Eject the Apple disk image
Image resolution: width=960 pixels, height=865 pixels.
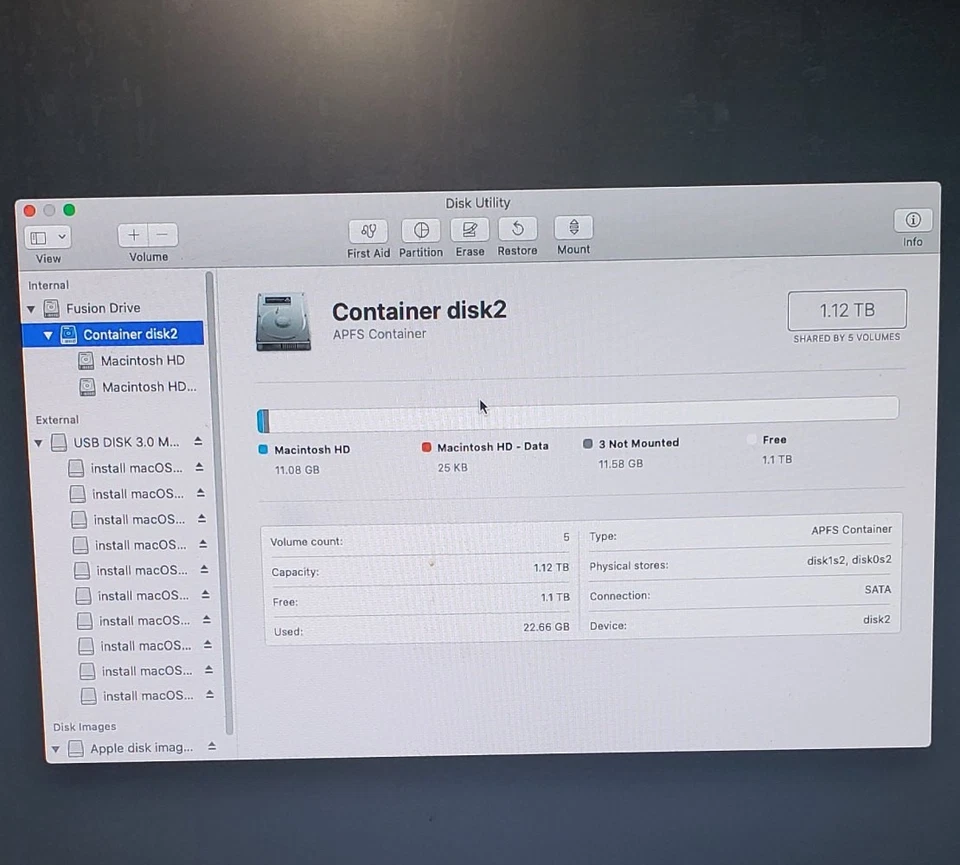[210, 745]
